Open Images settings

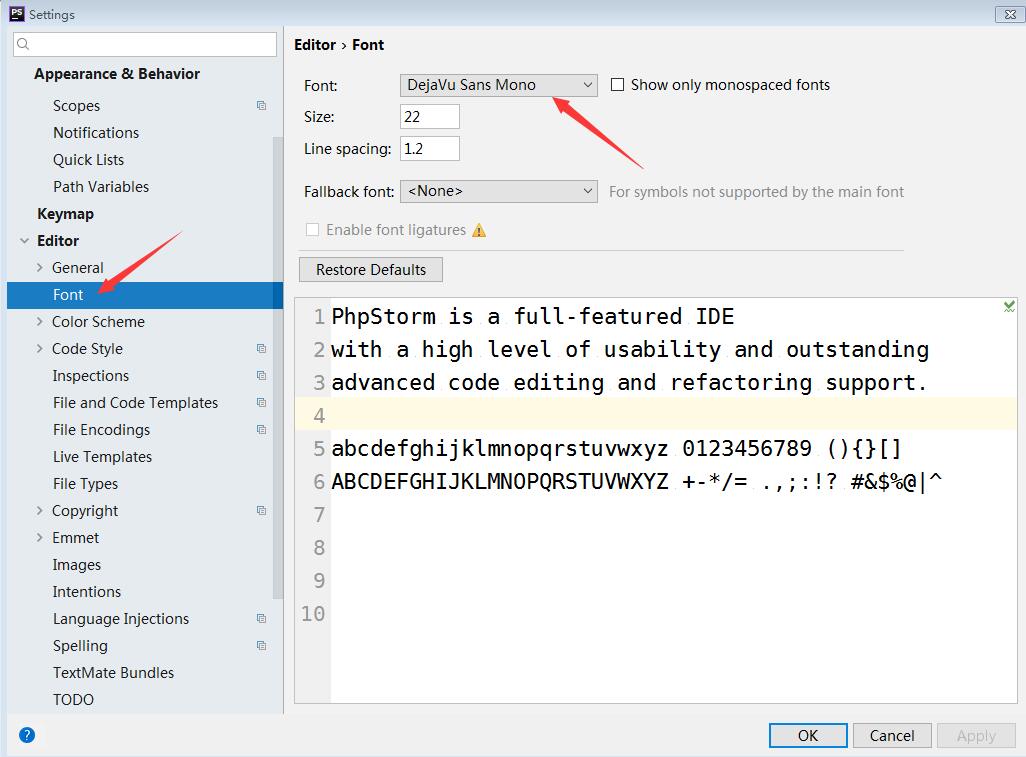point(77,565)
